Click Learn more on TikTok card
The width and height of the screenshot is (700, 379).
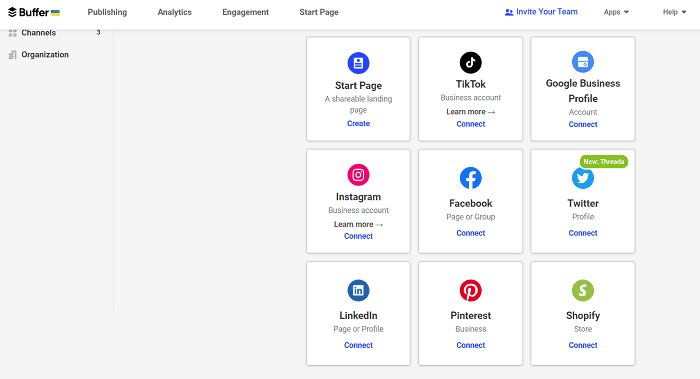pyautogui.click(x=471, y=112)
